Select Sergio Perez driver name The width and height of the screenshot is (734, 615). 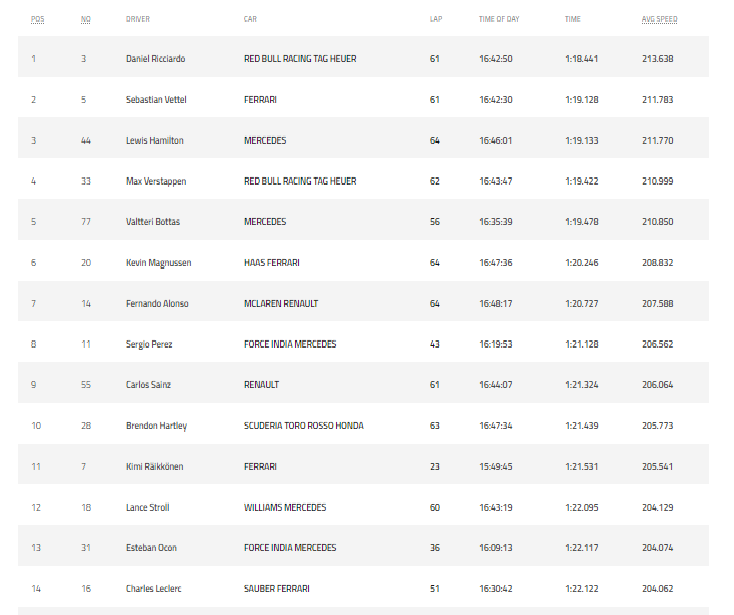coord(149,344)
